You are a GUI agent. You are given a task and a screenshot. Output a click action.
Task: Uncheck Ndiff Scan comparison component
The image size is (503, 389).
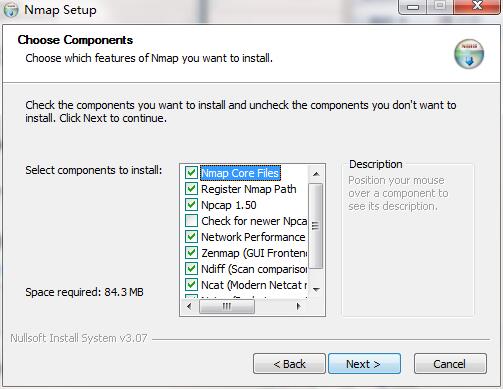pyautogui.click(x=191, y=269)
